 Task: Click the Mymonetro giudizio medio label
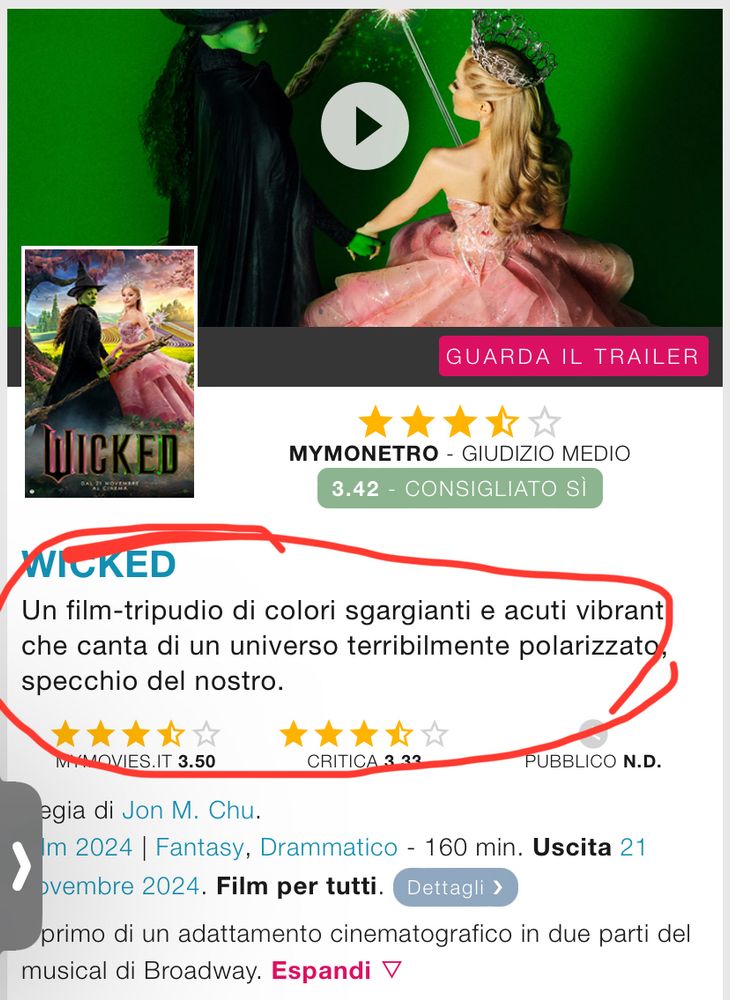[x=460, y=453]
